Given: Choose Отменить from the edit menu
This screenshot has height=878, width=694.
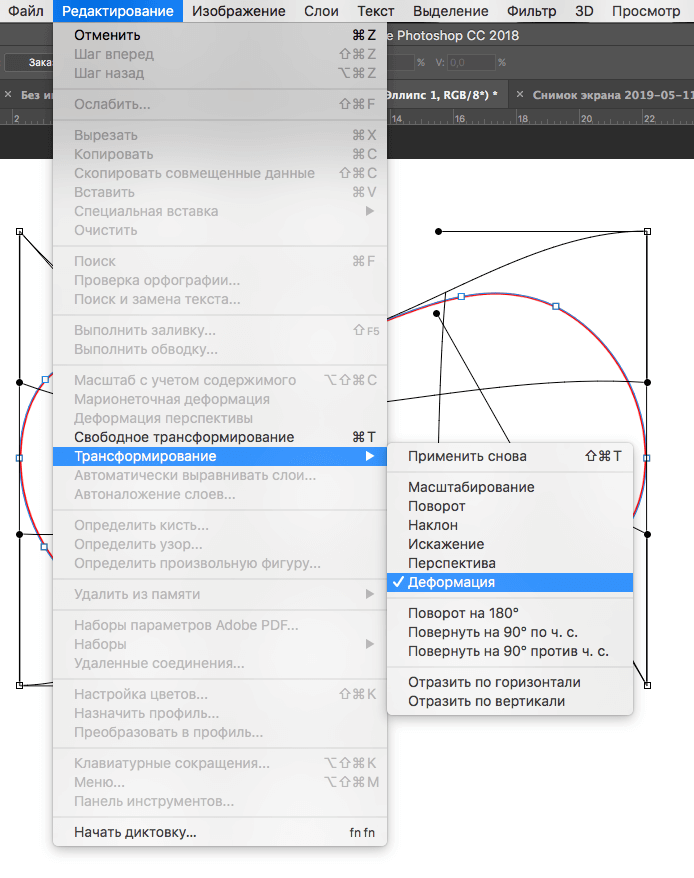Looking at the screenshot, I should pyautogui.click(x=107, y=35).
